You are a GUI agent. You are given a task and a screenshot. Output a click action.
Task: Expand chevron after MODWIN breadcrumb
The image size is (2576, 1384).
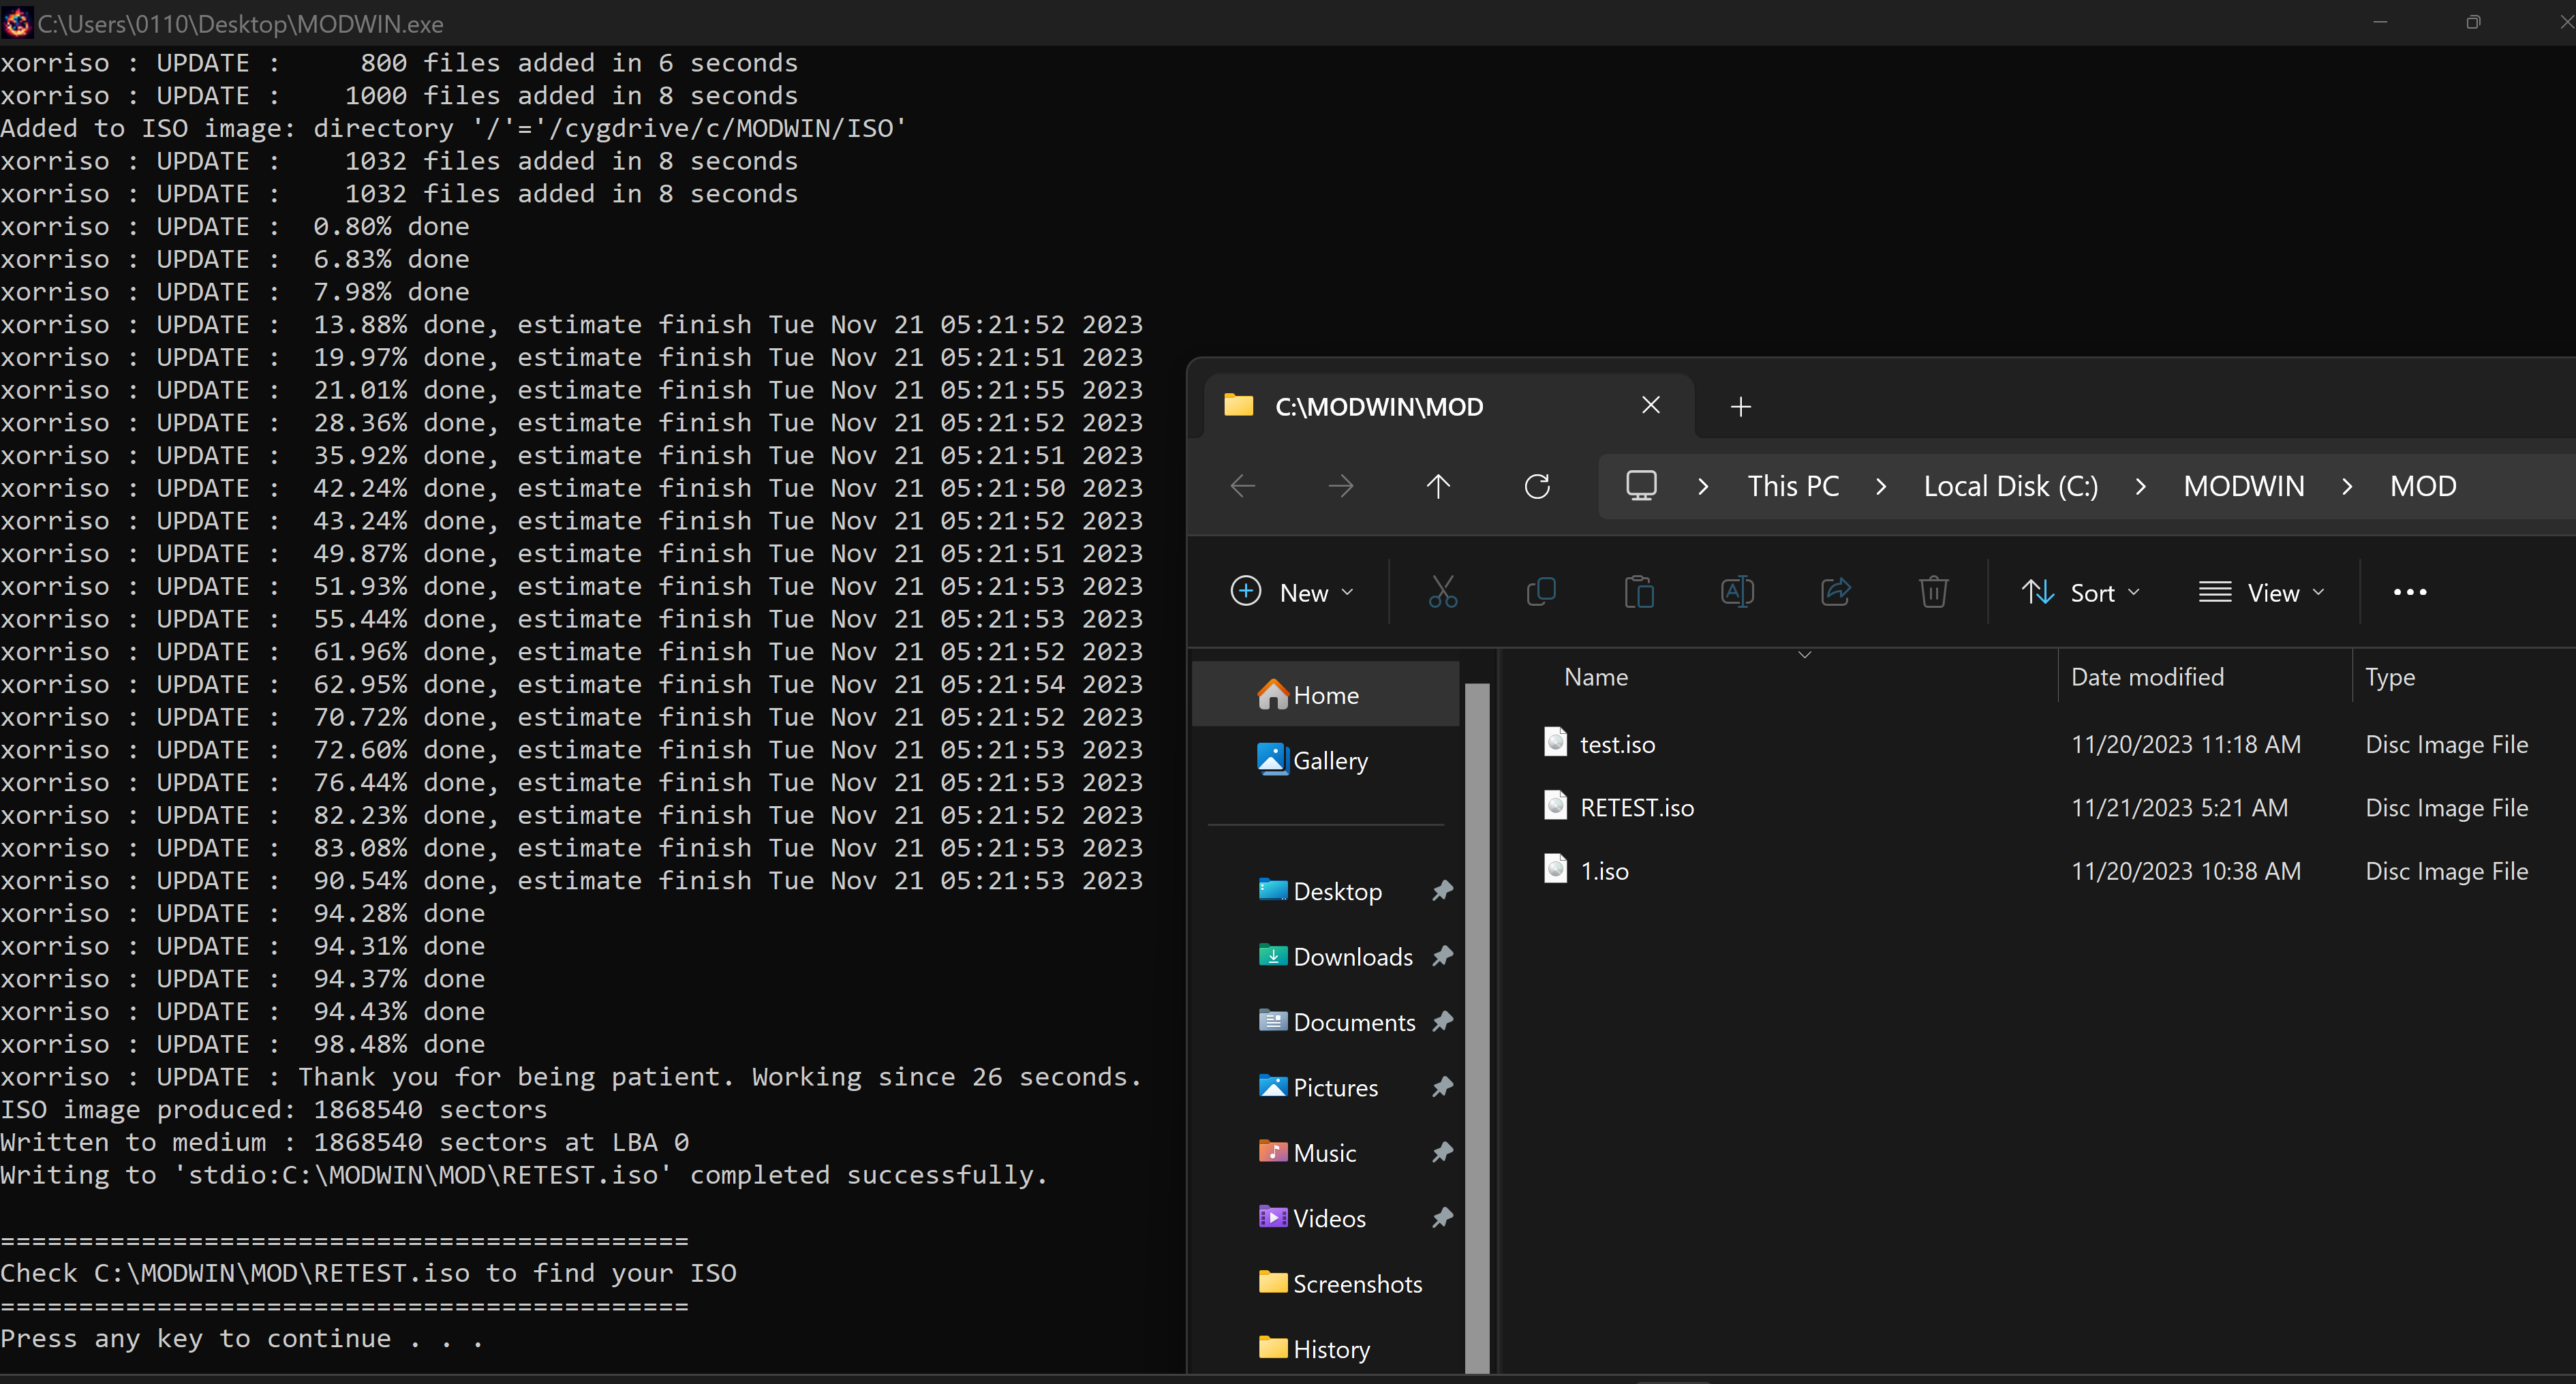pyautogui.click(x=2347, y=486)
